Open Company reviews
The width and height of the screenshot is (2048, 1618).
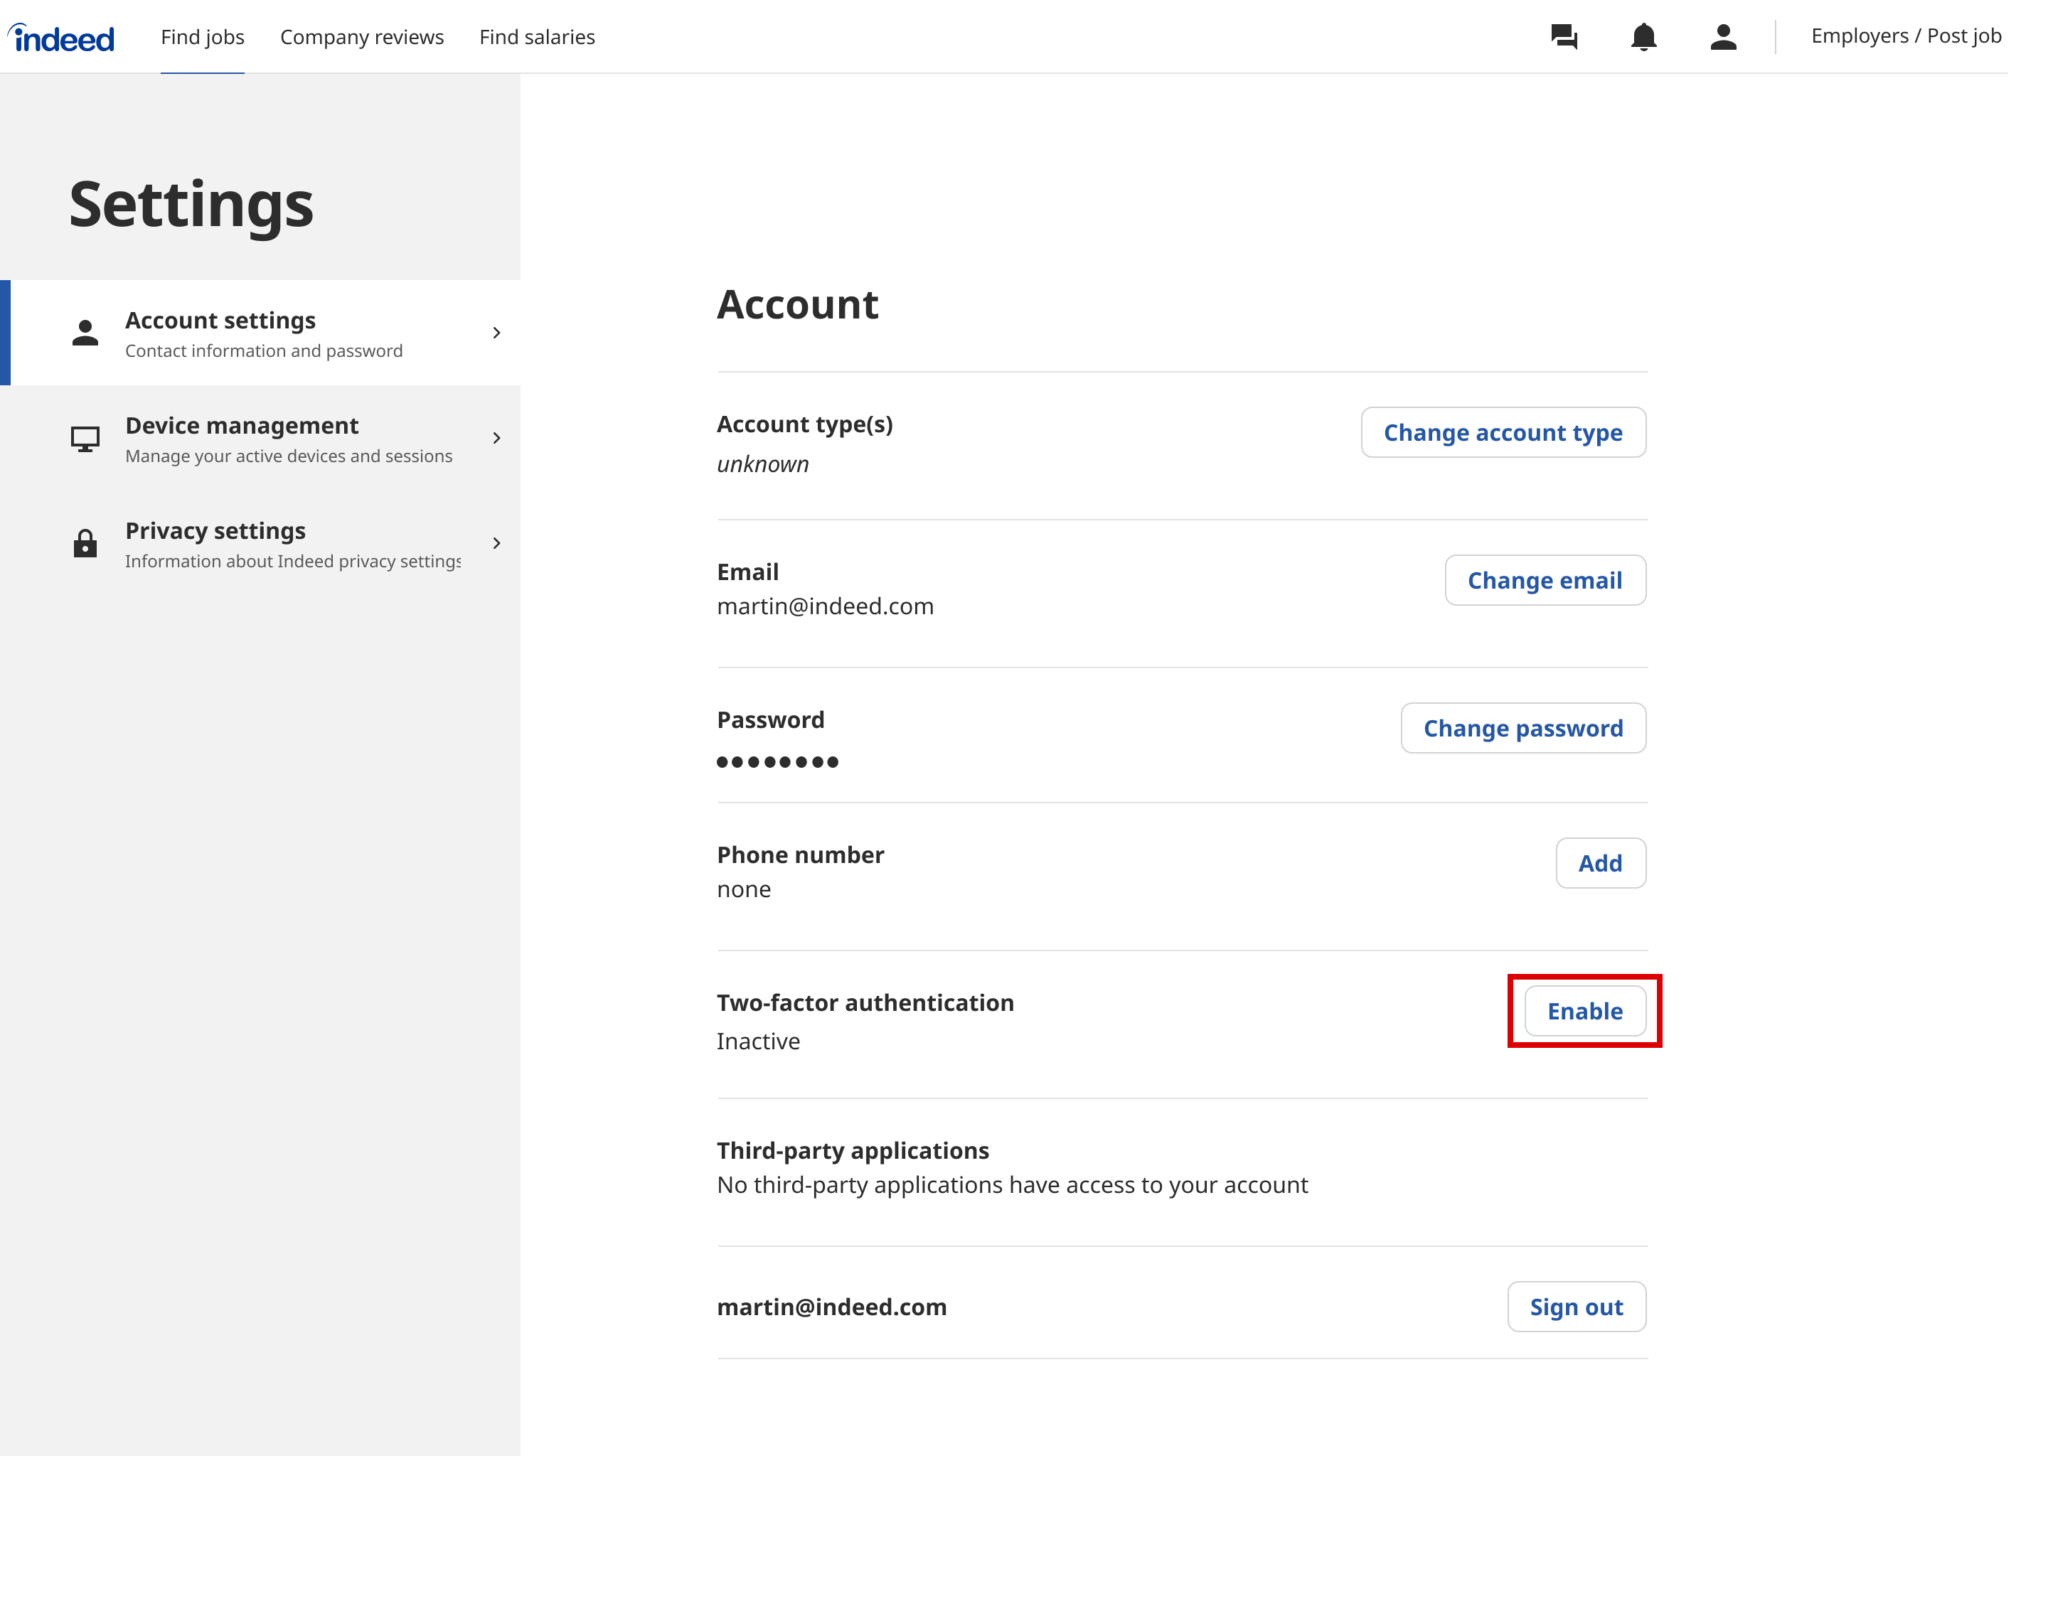pos(362,36)
